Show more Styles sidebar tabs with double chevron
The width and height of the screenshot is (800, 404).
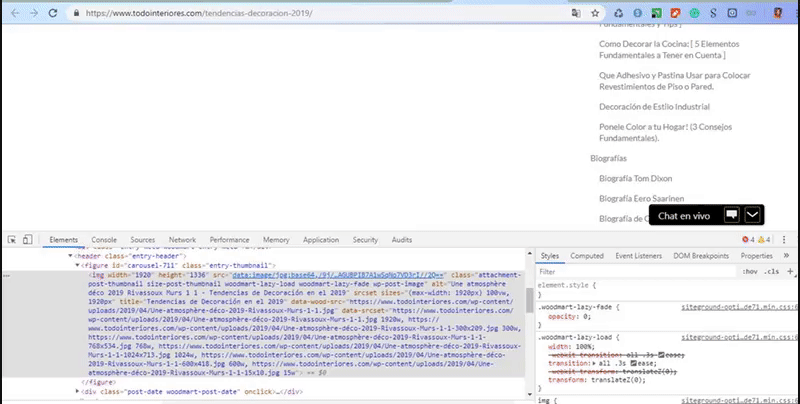(786, 256)
